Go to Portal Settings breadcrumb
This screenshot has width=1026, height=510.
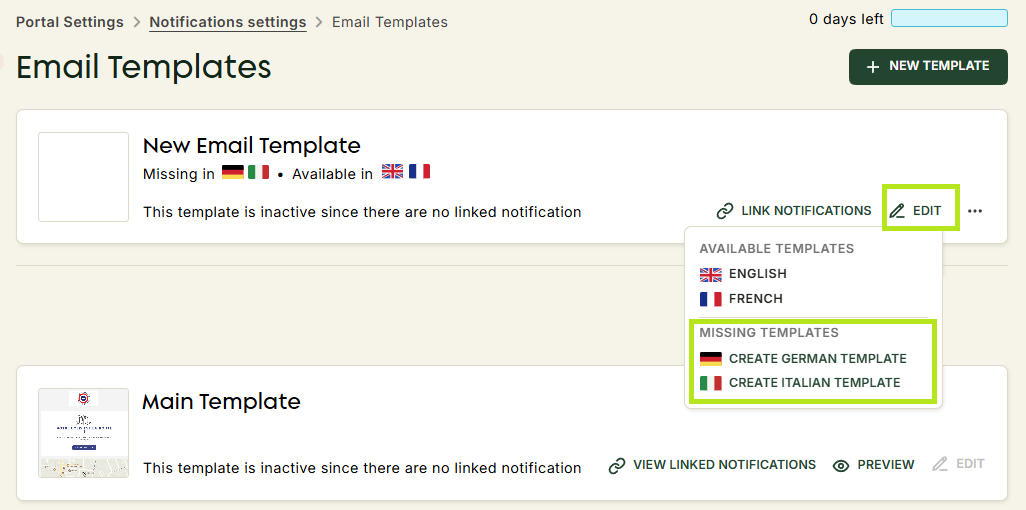tap(69, 22)
